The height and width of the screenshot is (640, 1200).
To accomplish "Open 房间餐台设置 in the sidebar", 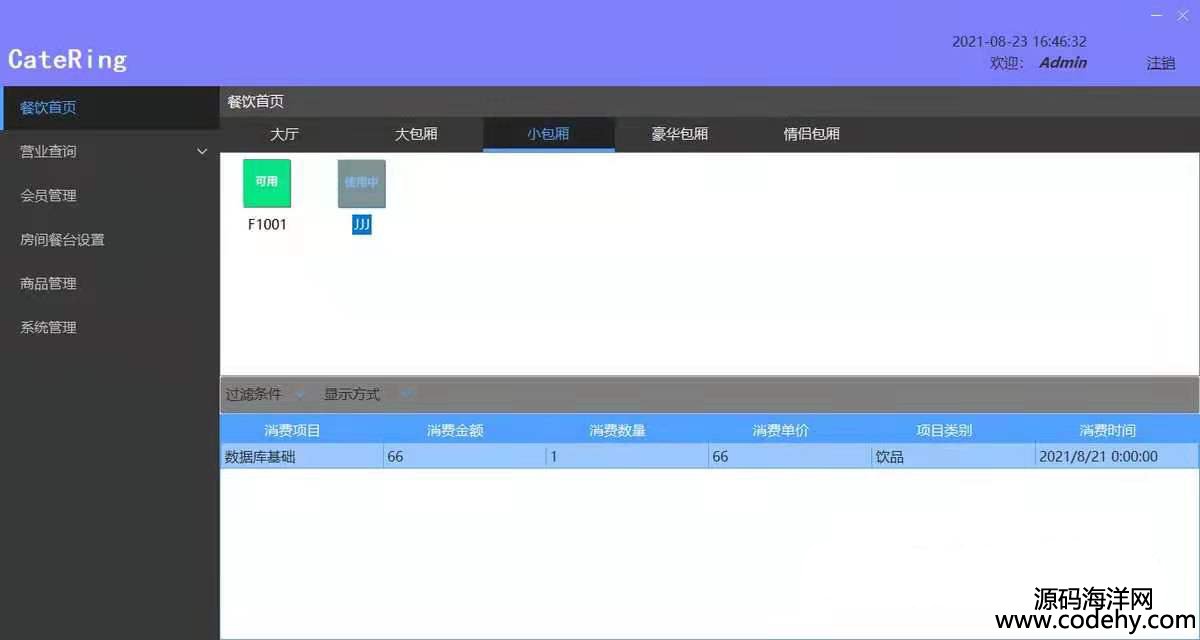I will point(62,240).
